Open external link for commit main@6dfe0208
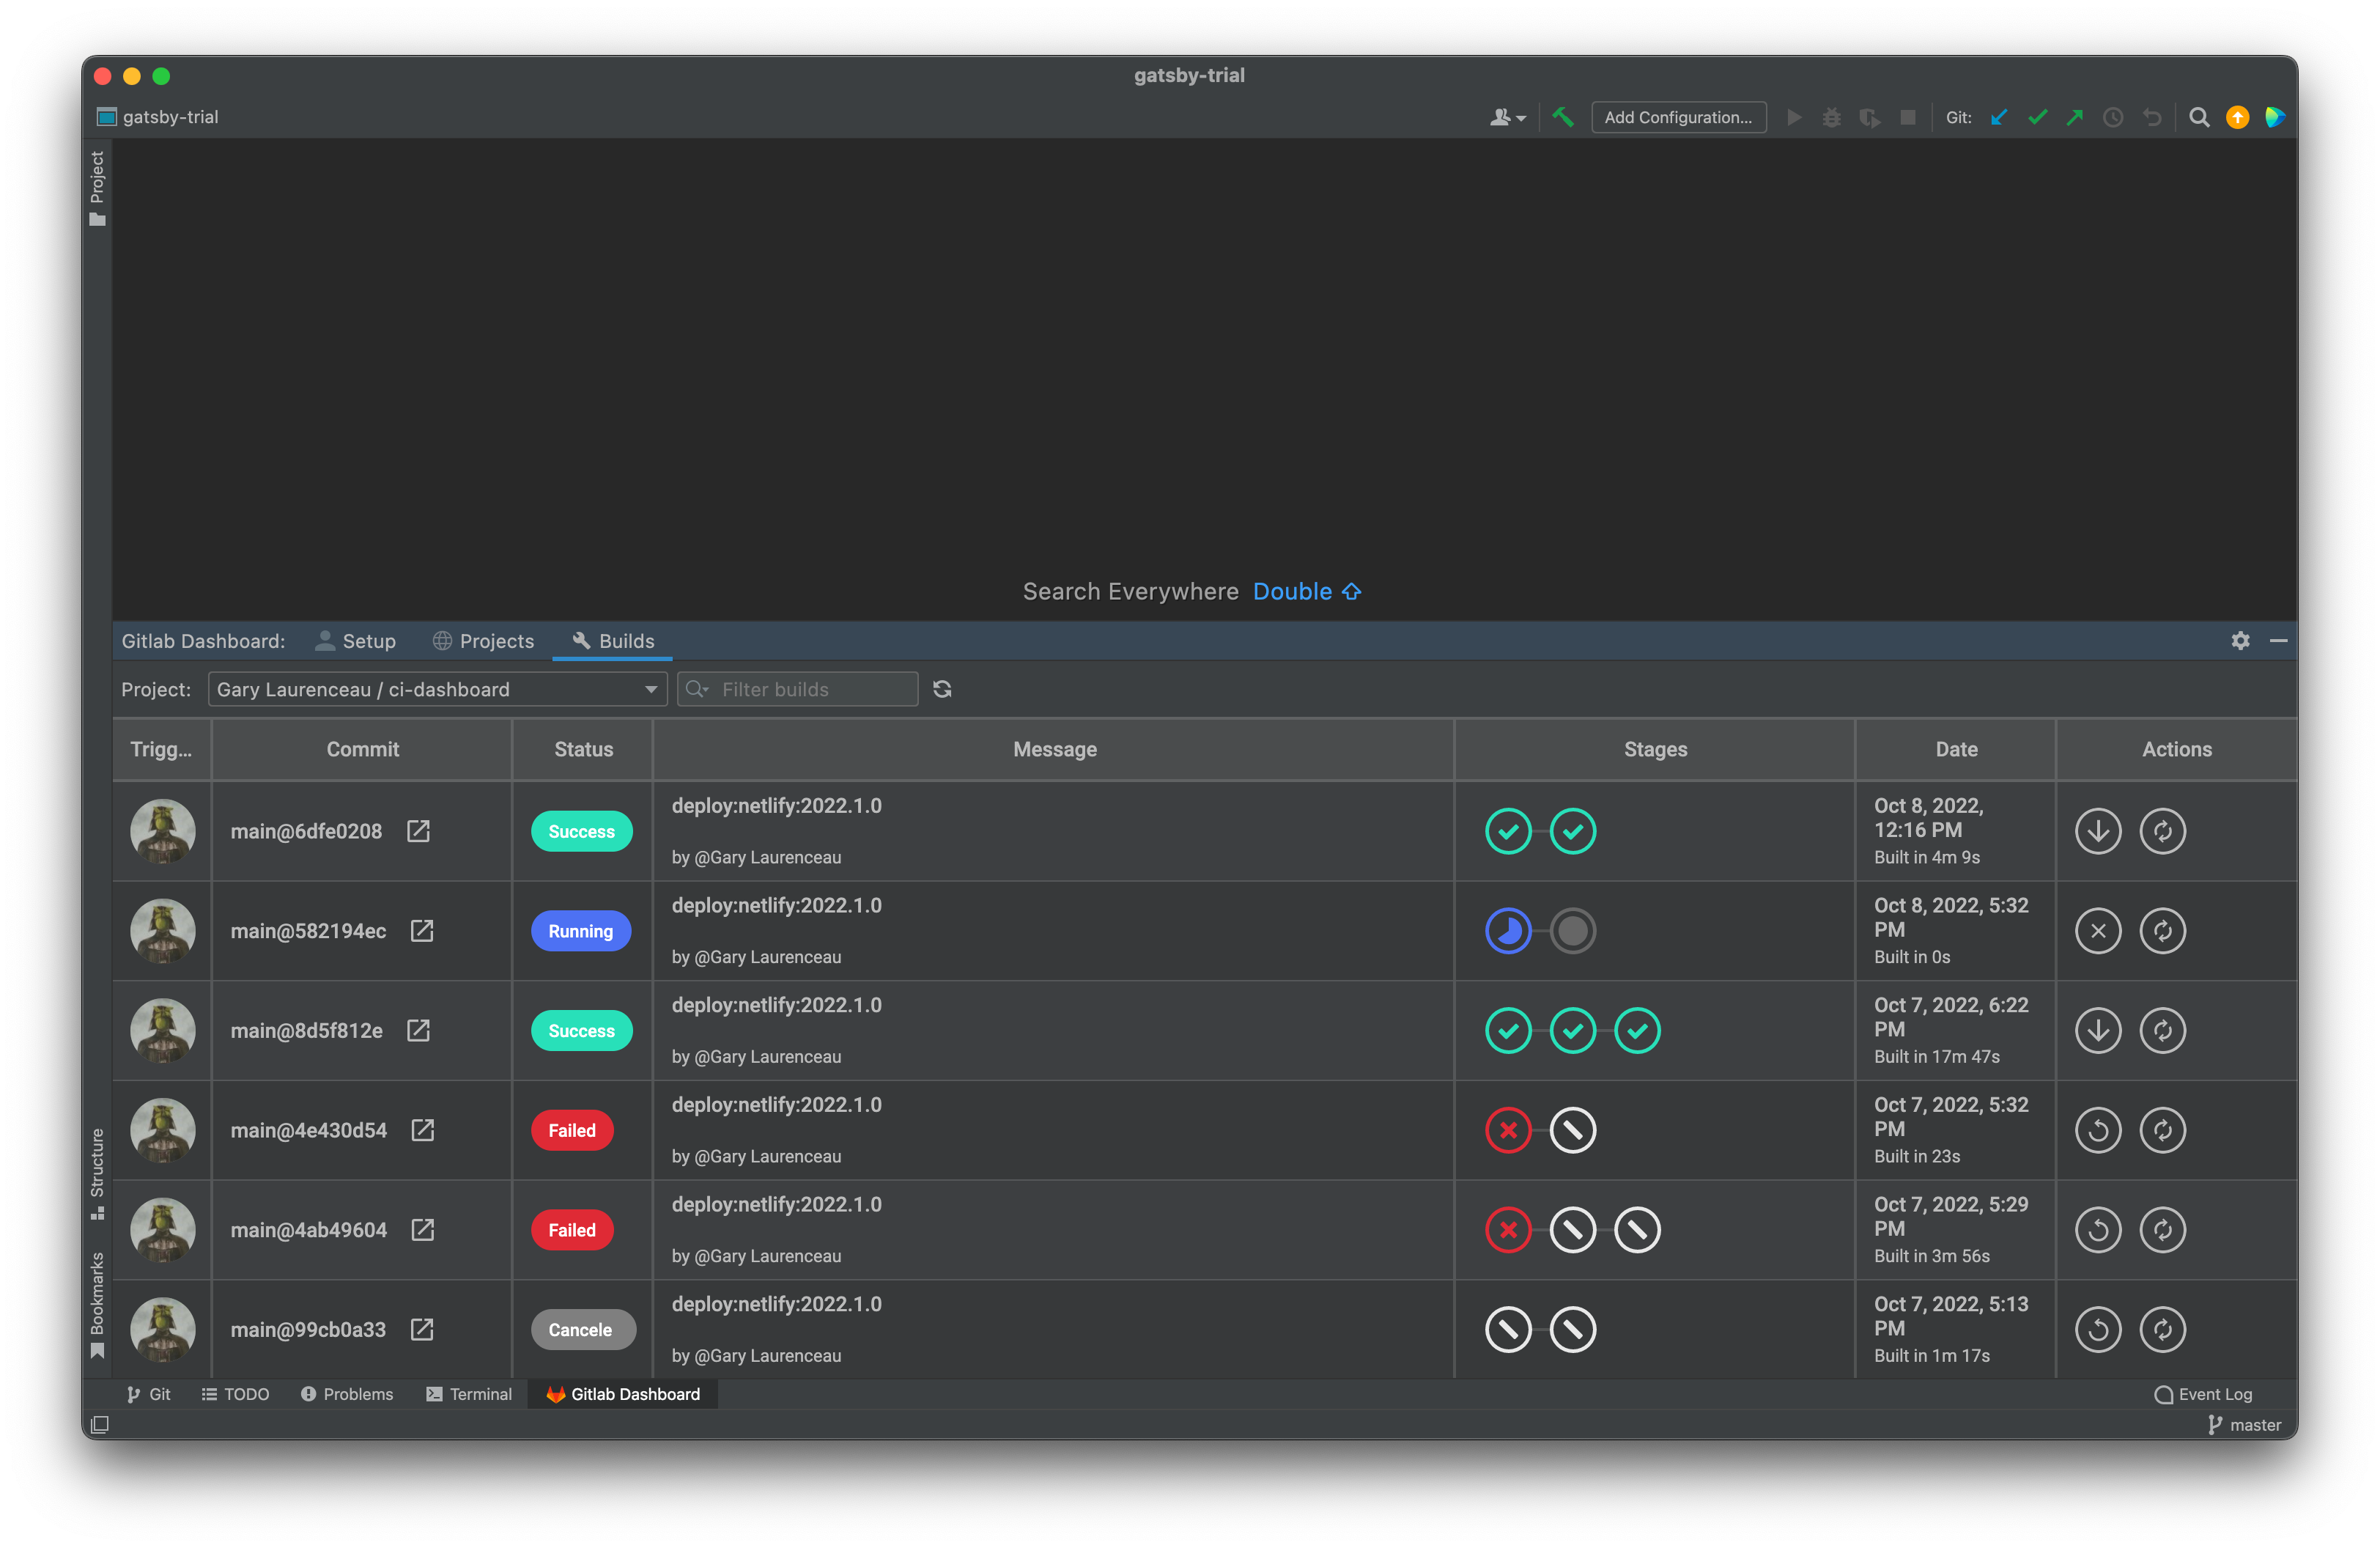This screenshot has width=2380, height=1548. tap(418, 831)
